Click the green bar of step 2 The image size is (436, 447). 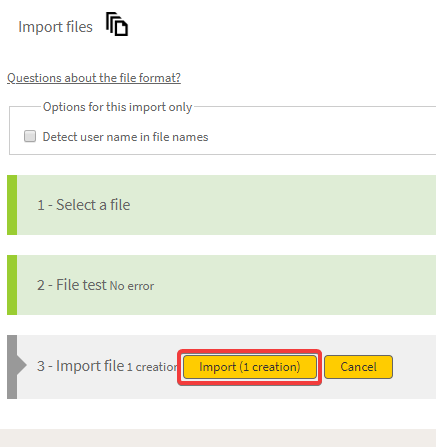12,285
